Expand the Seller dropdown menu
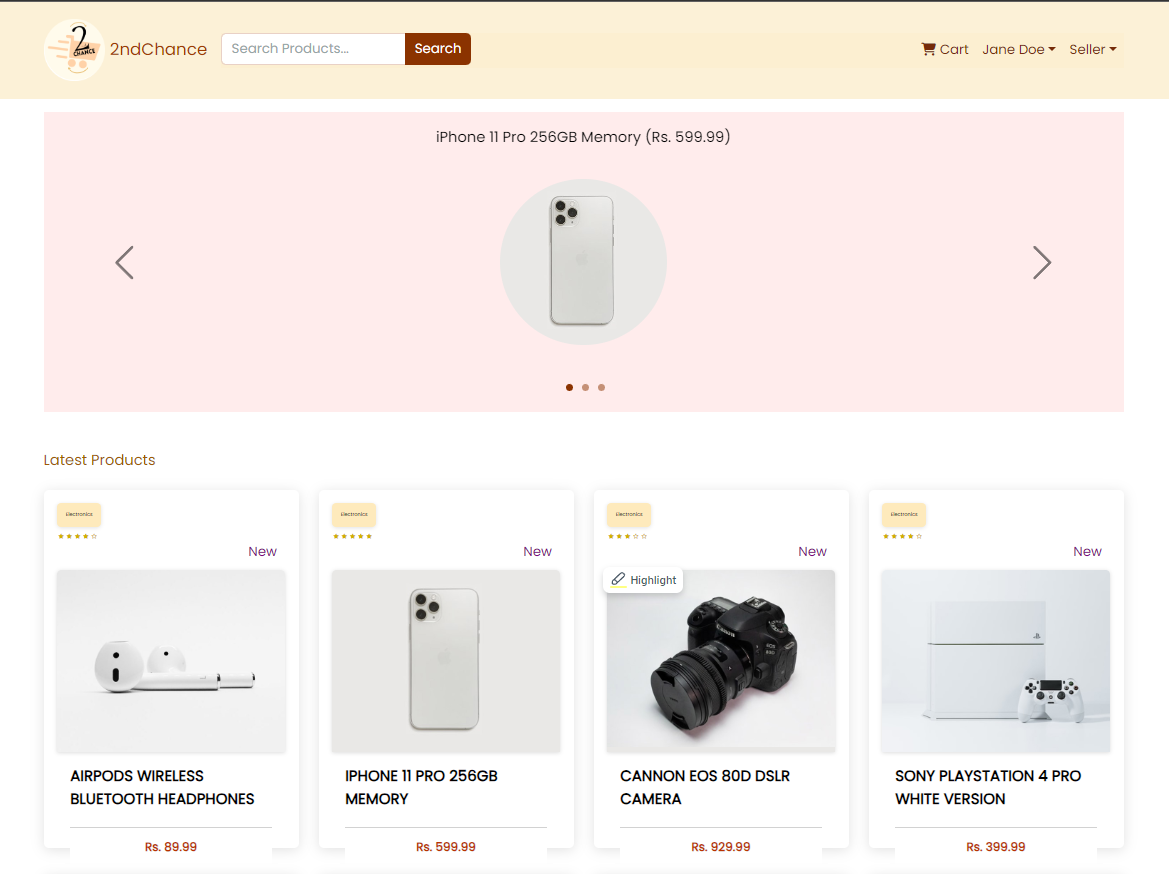 [1092, 49]
